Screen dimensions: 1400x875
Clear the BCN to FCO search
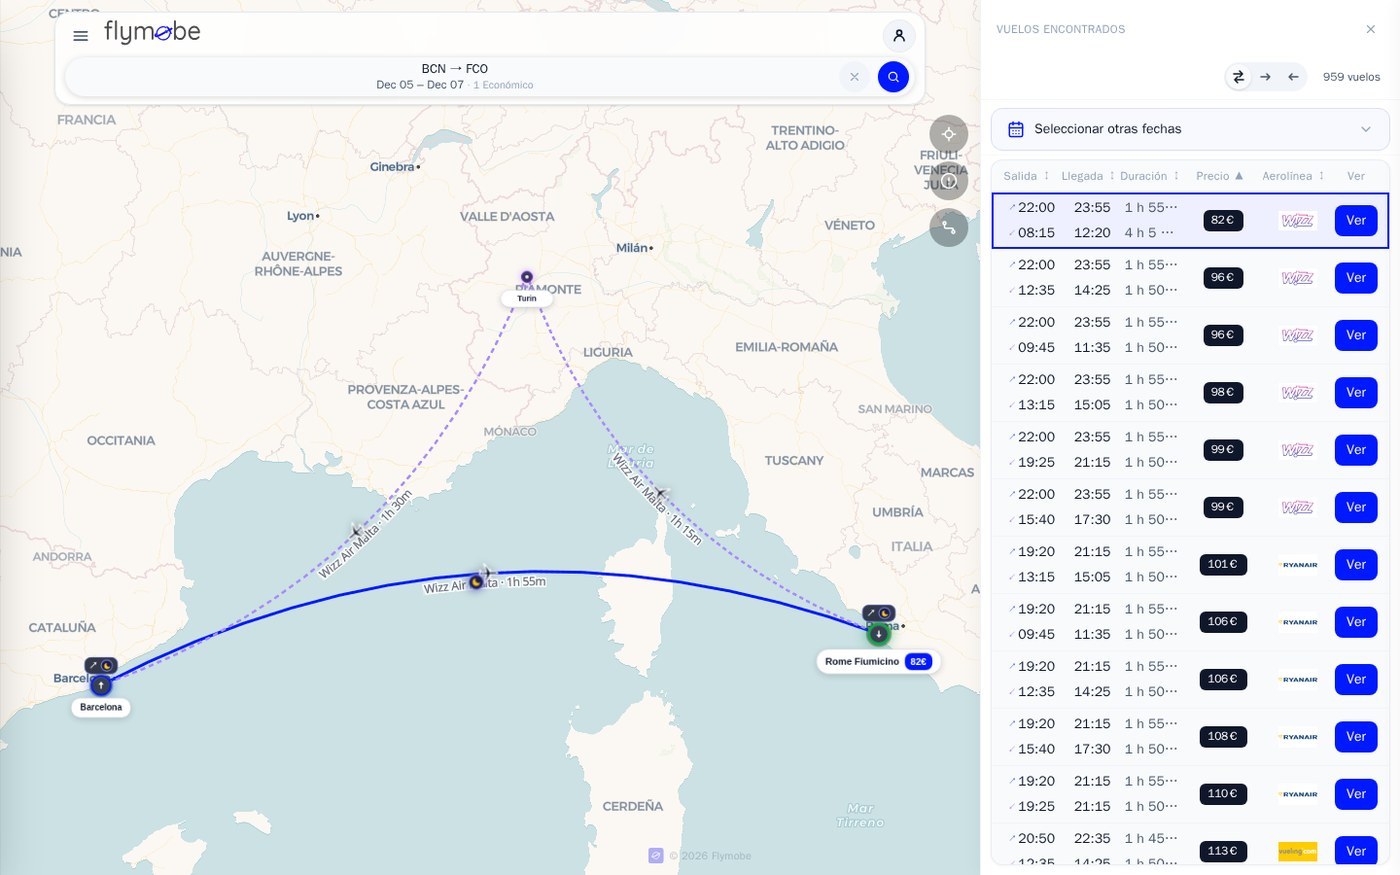(854, 77)
